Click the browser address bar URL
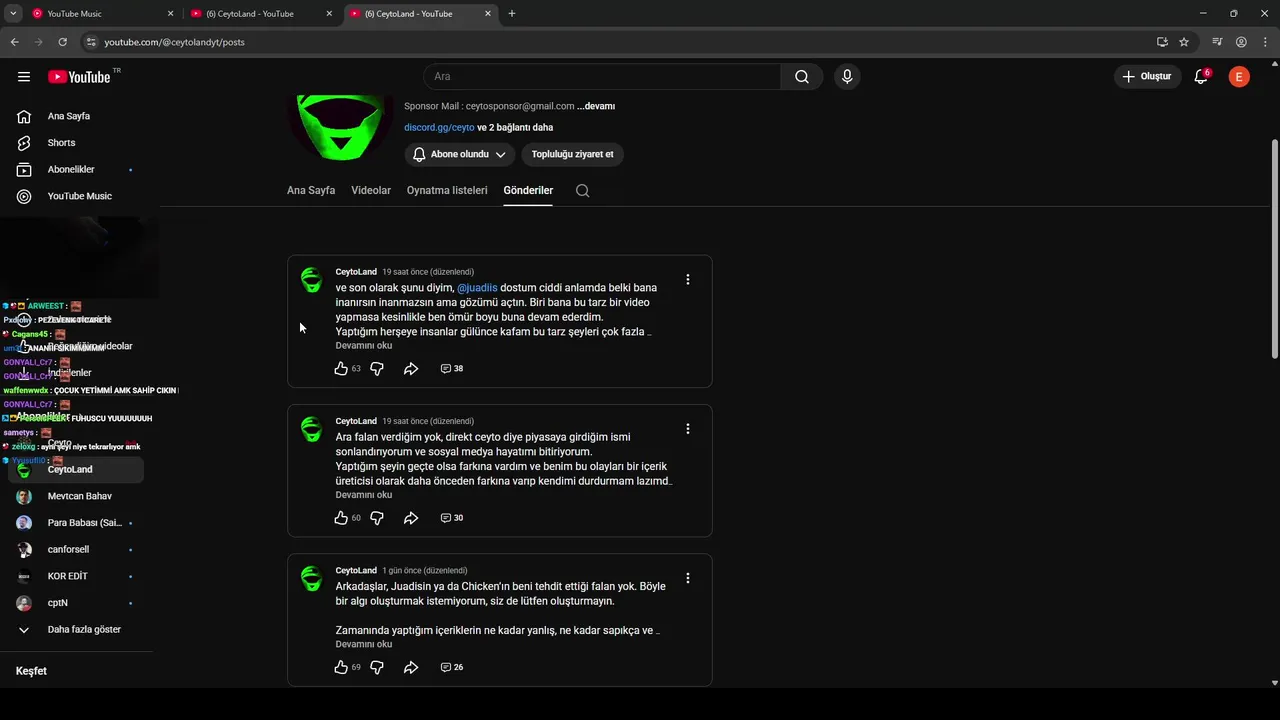1280x720 pixels. [174, 42]
